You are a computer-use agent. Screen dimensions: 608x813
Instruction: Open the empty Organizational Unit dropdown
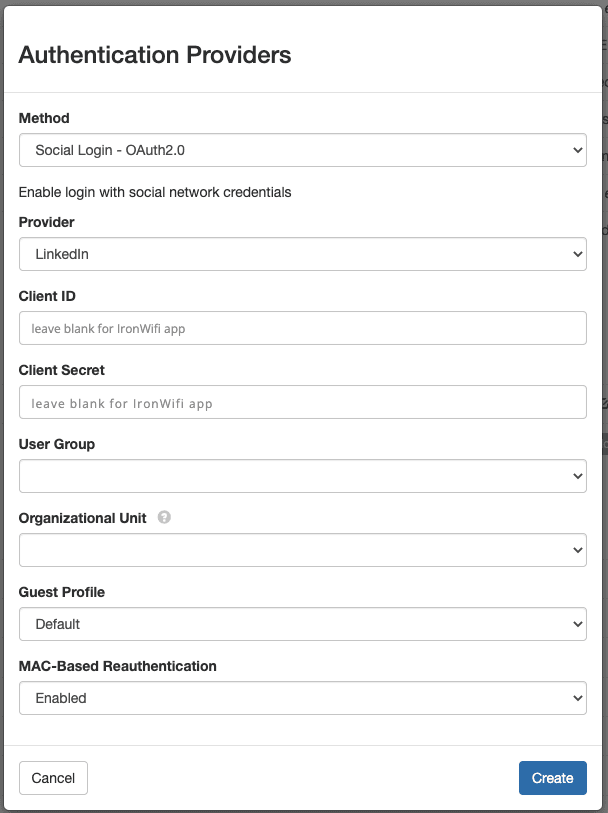[x=303, y=550]
